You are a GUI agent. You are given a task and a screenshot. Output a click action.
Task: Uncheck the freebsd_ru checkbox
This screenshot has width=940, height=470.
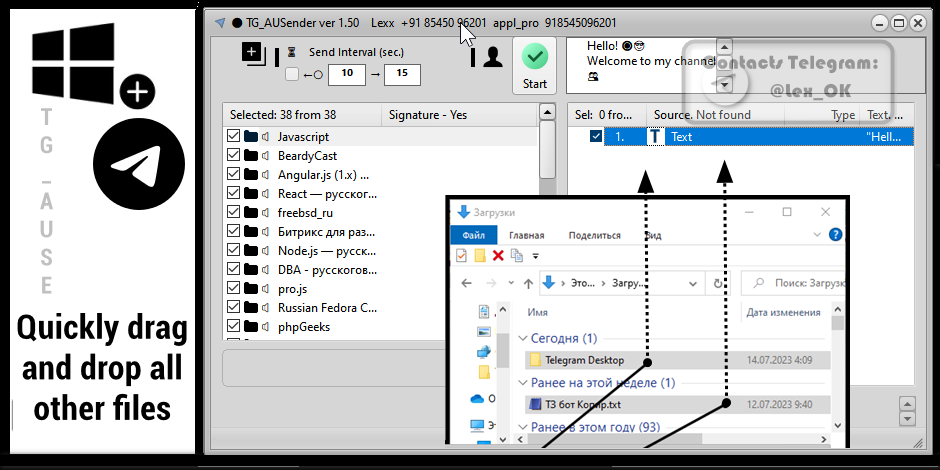tap(233, 213)
